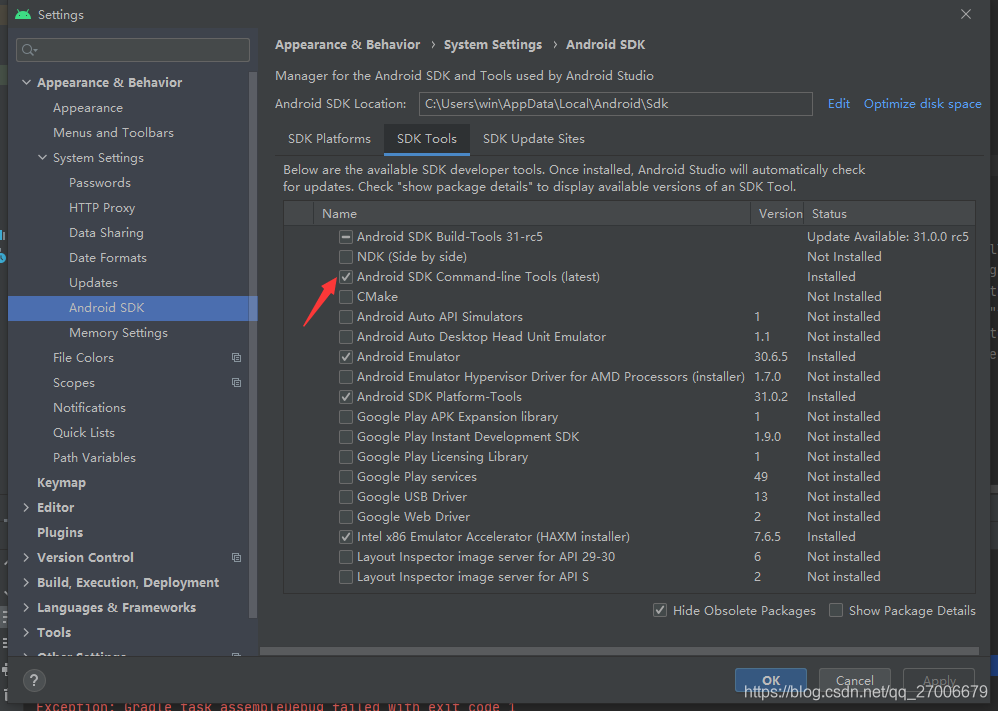Sort the table by the Name column header

tap(531, 214)
